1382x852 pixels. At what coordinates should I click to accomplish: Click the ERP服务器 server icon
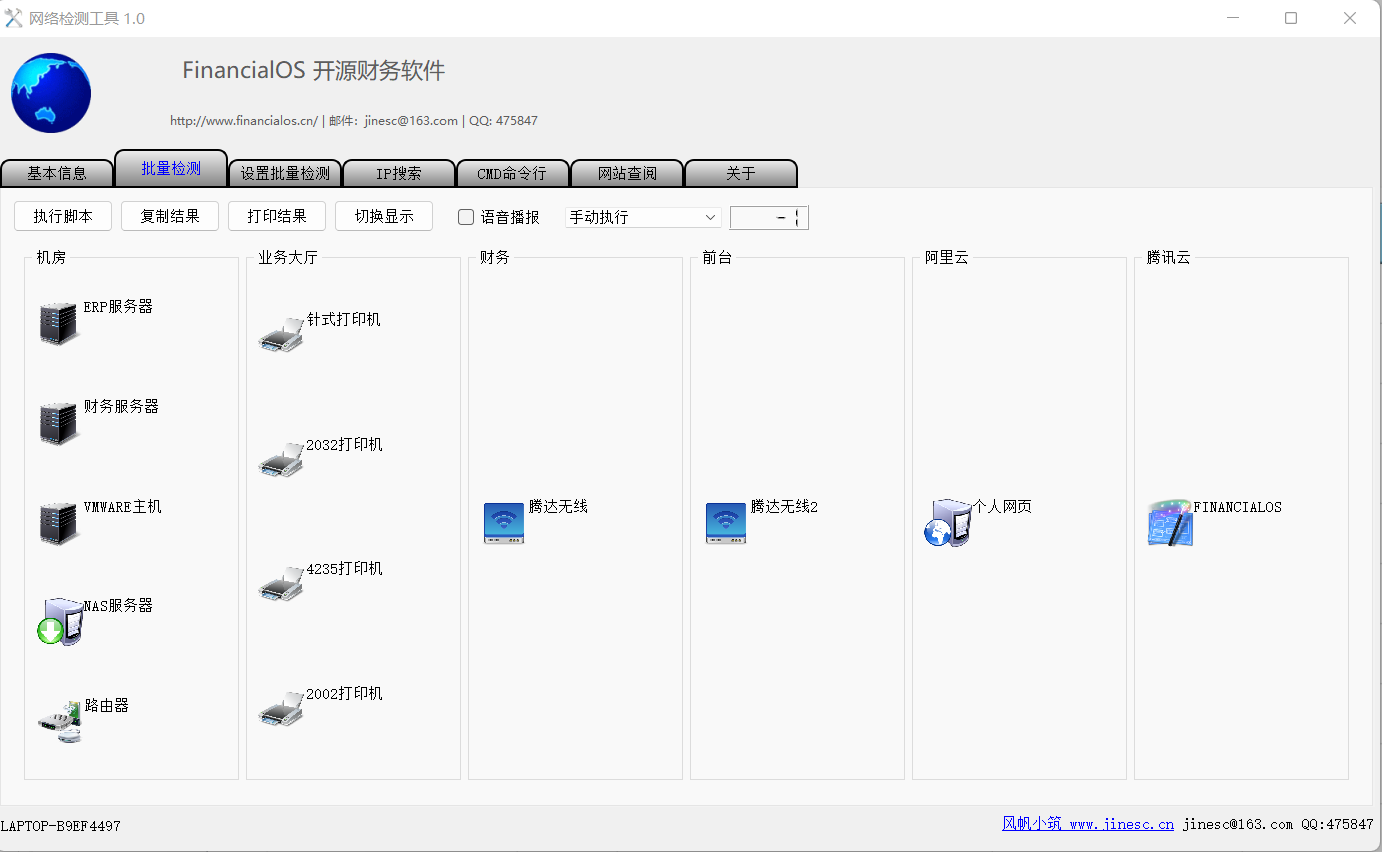(x=59, y=324)
